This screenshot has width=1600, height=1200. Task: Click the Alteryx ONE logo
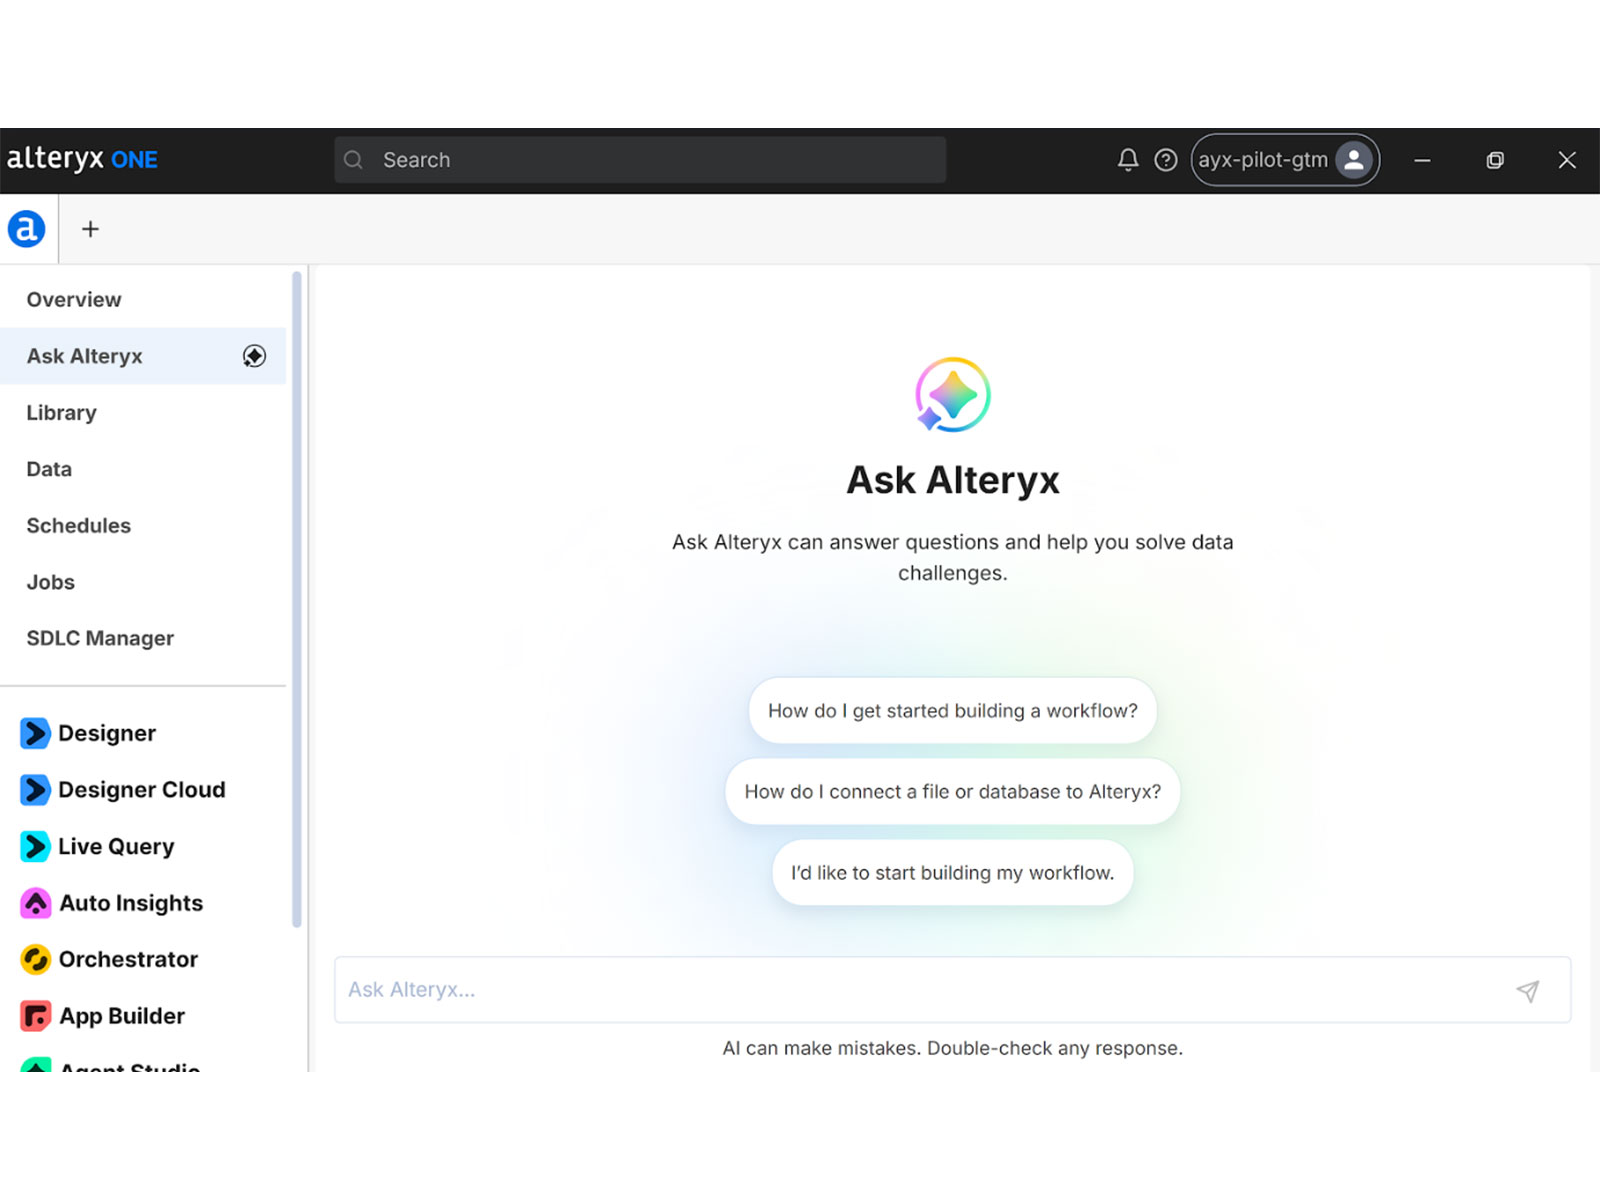click(x=82, y=159)
